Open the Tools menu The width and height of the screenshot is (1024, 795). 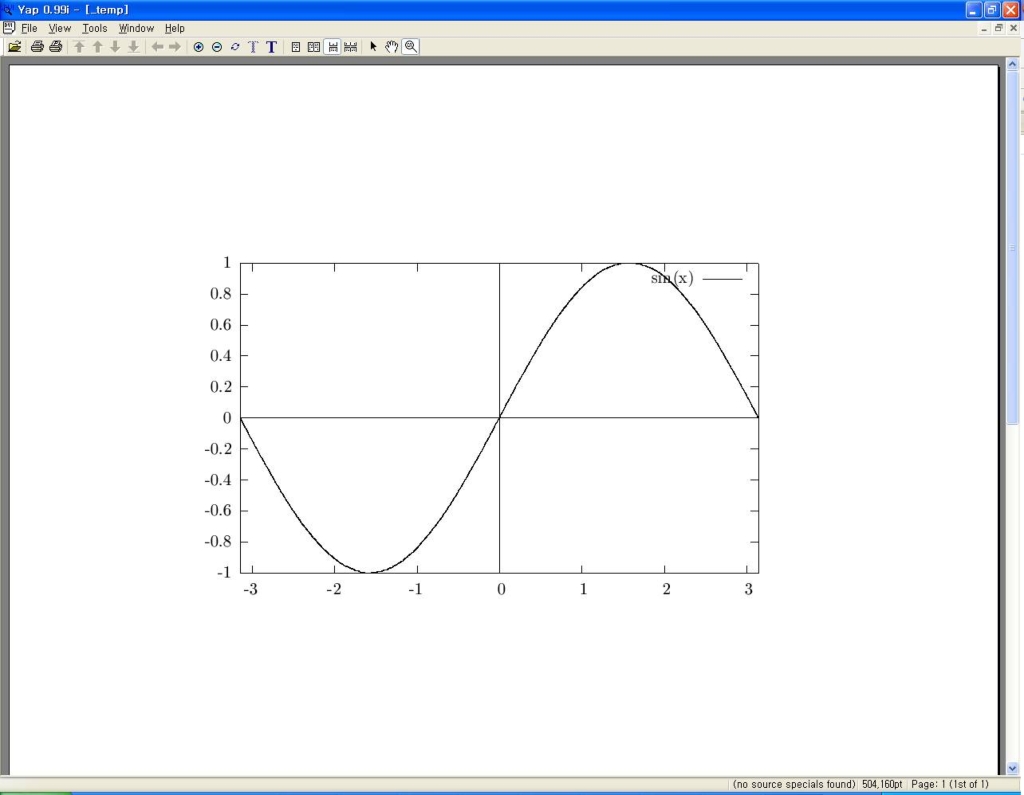coord(95,28)
